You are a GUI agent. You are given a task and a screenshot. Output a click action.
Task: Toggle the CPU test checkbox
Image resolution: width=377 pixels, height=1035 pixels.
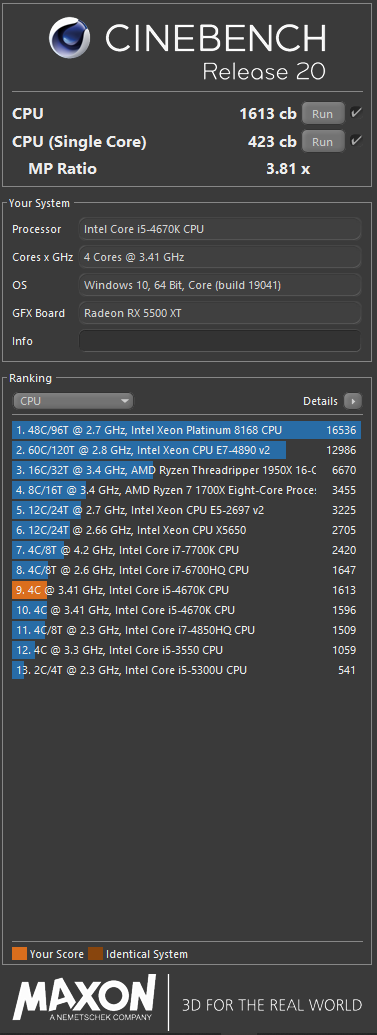356,113
